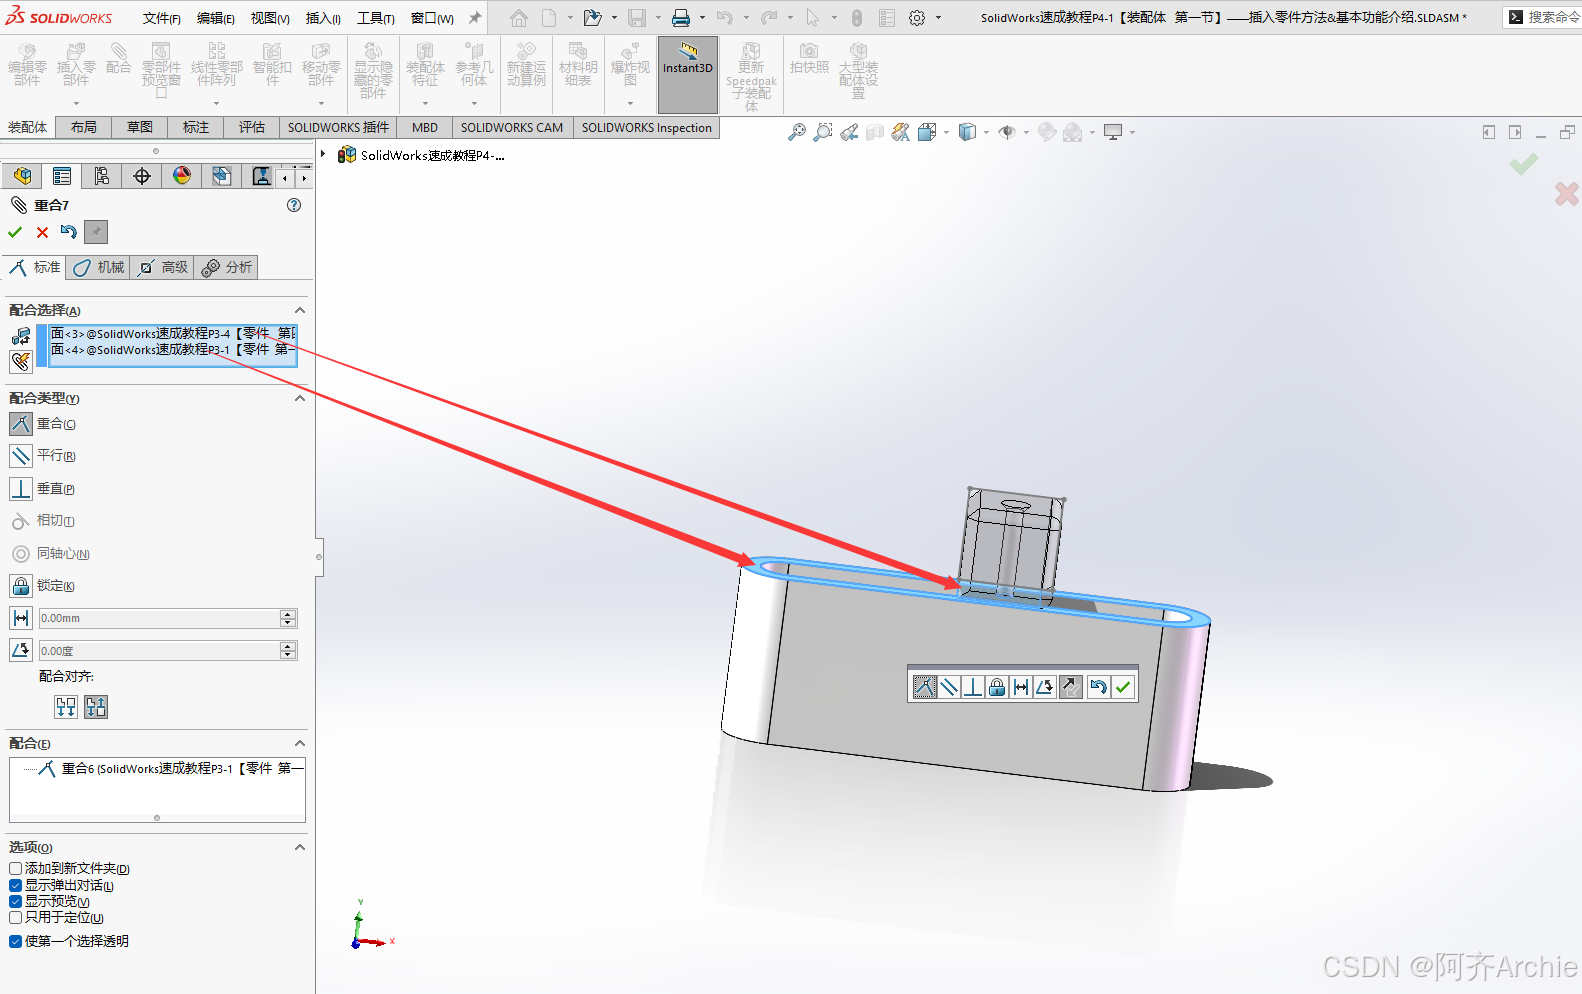
Task: Click anti-aligned mate alignment button
Action: 96,707
